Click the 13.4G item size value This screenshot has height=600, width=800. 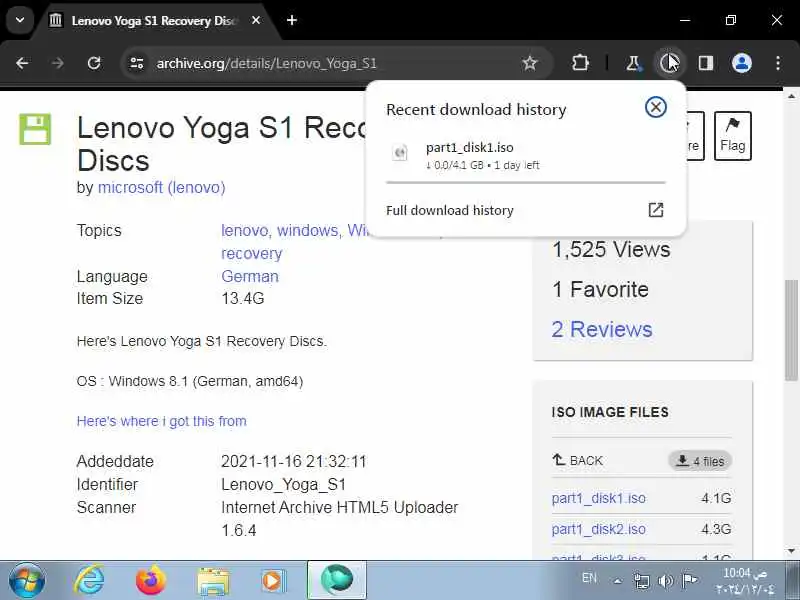[x=243, y=298]
